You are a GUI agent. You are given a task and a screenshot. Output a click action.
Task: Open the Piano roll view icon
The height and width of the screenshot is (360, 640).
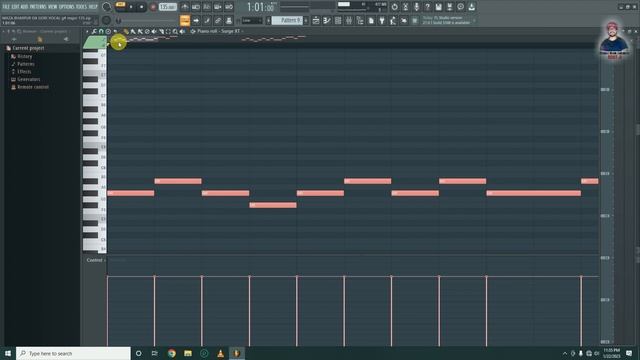pos(327,20)
